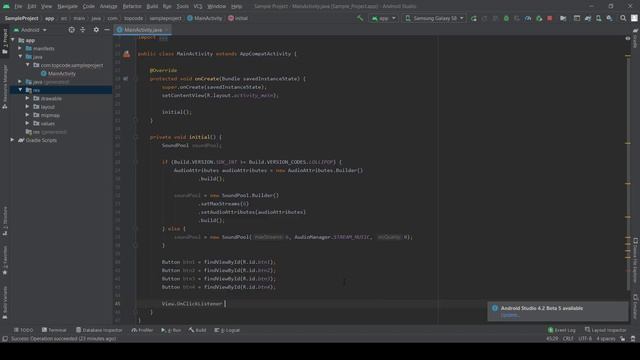Collapse the java folder node
Image resolution: width=640 pixels, height=360 pixels.
tap(20, 57)
